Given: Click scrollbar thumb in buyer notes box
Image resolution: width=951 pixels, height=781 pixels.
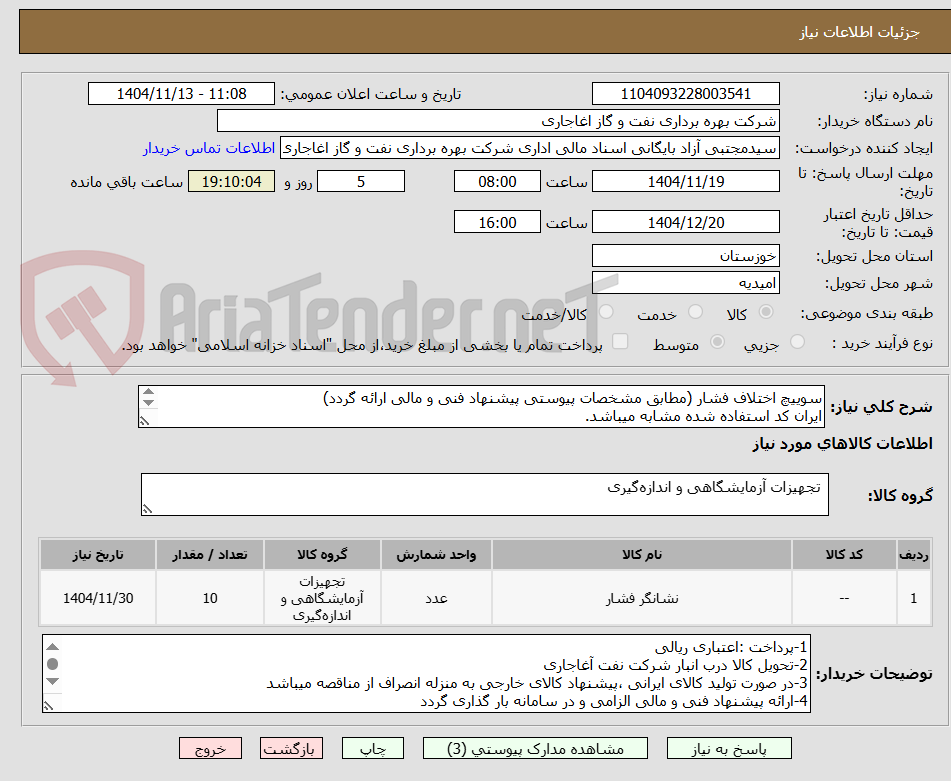Looking at the screenshot, I should [x=53, y=664].
